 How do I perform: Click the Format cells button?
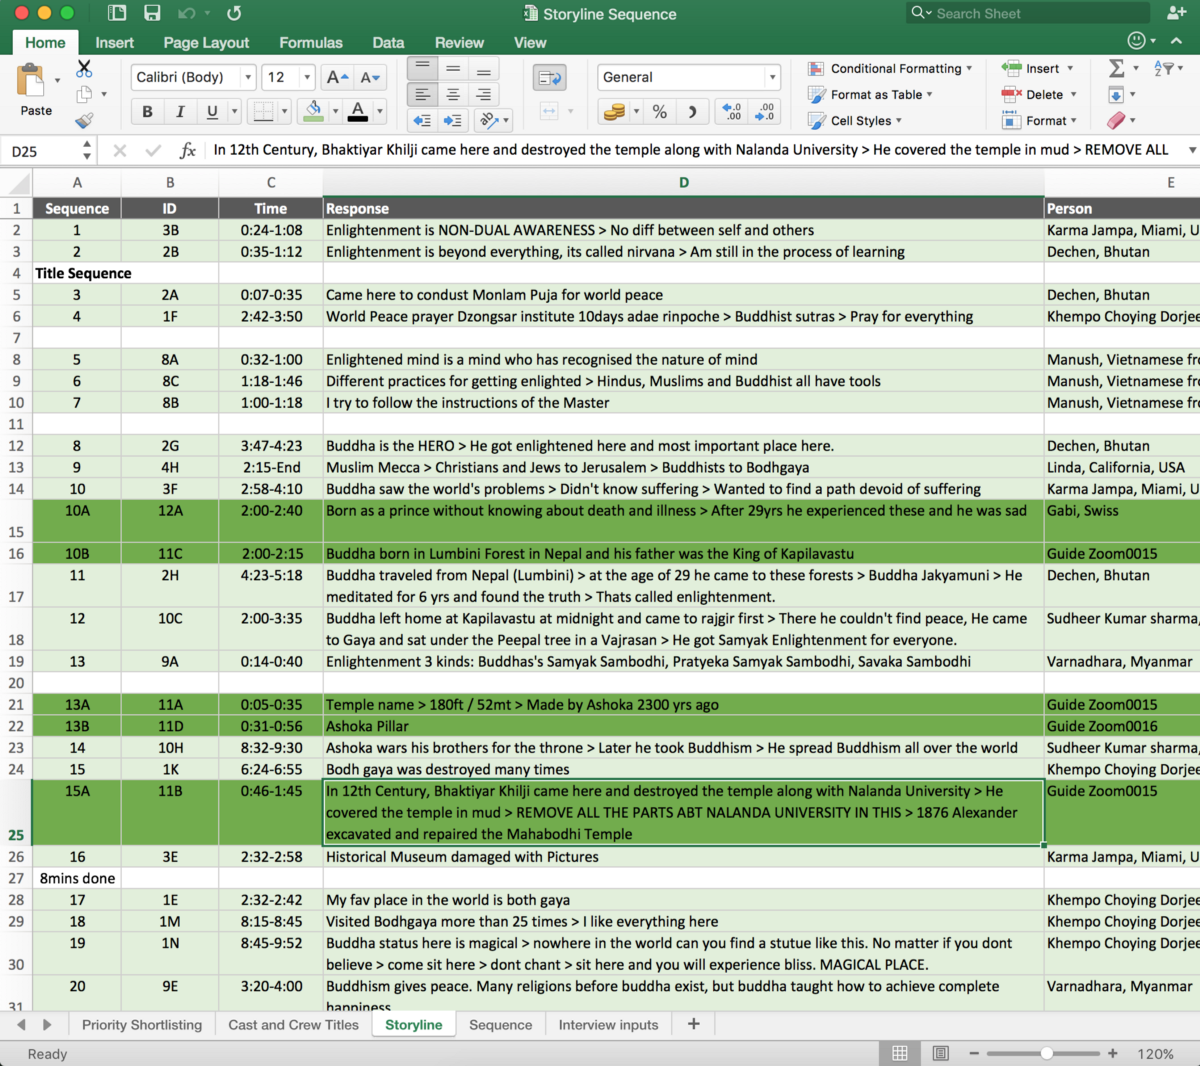pos(1038,120)
